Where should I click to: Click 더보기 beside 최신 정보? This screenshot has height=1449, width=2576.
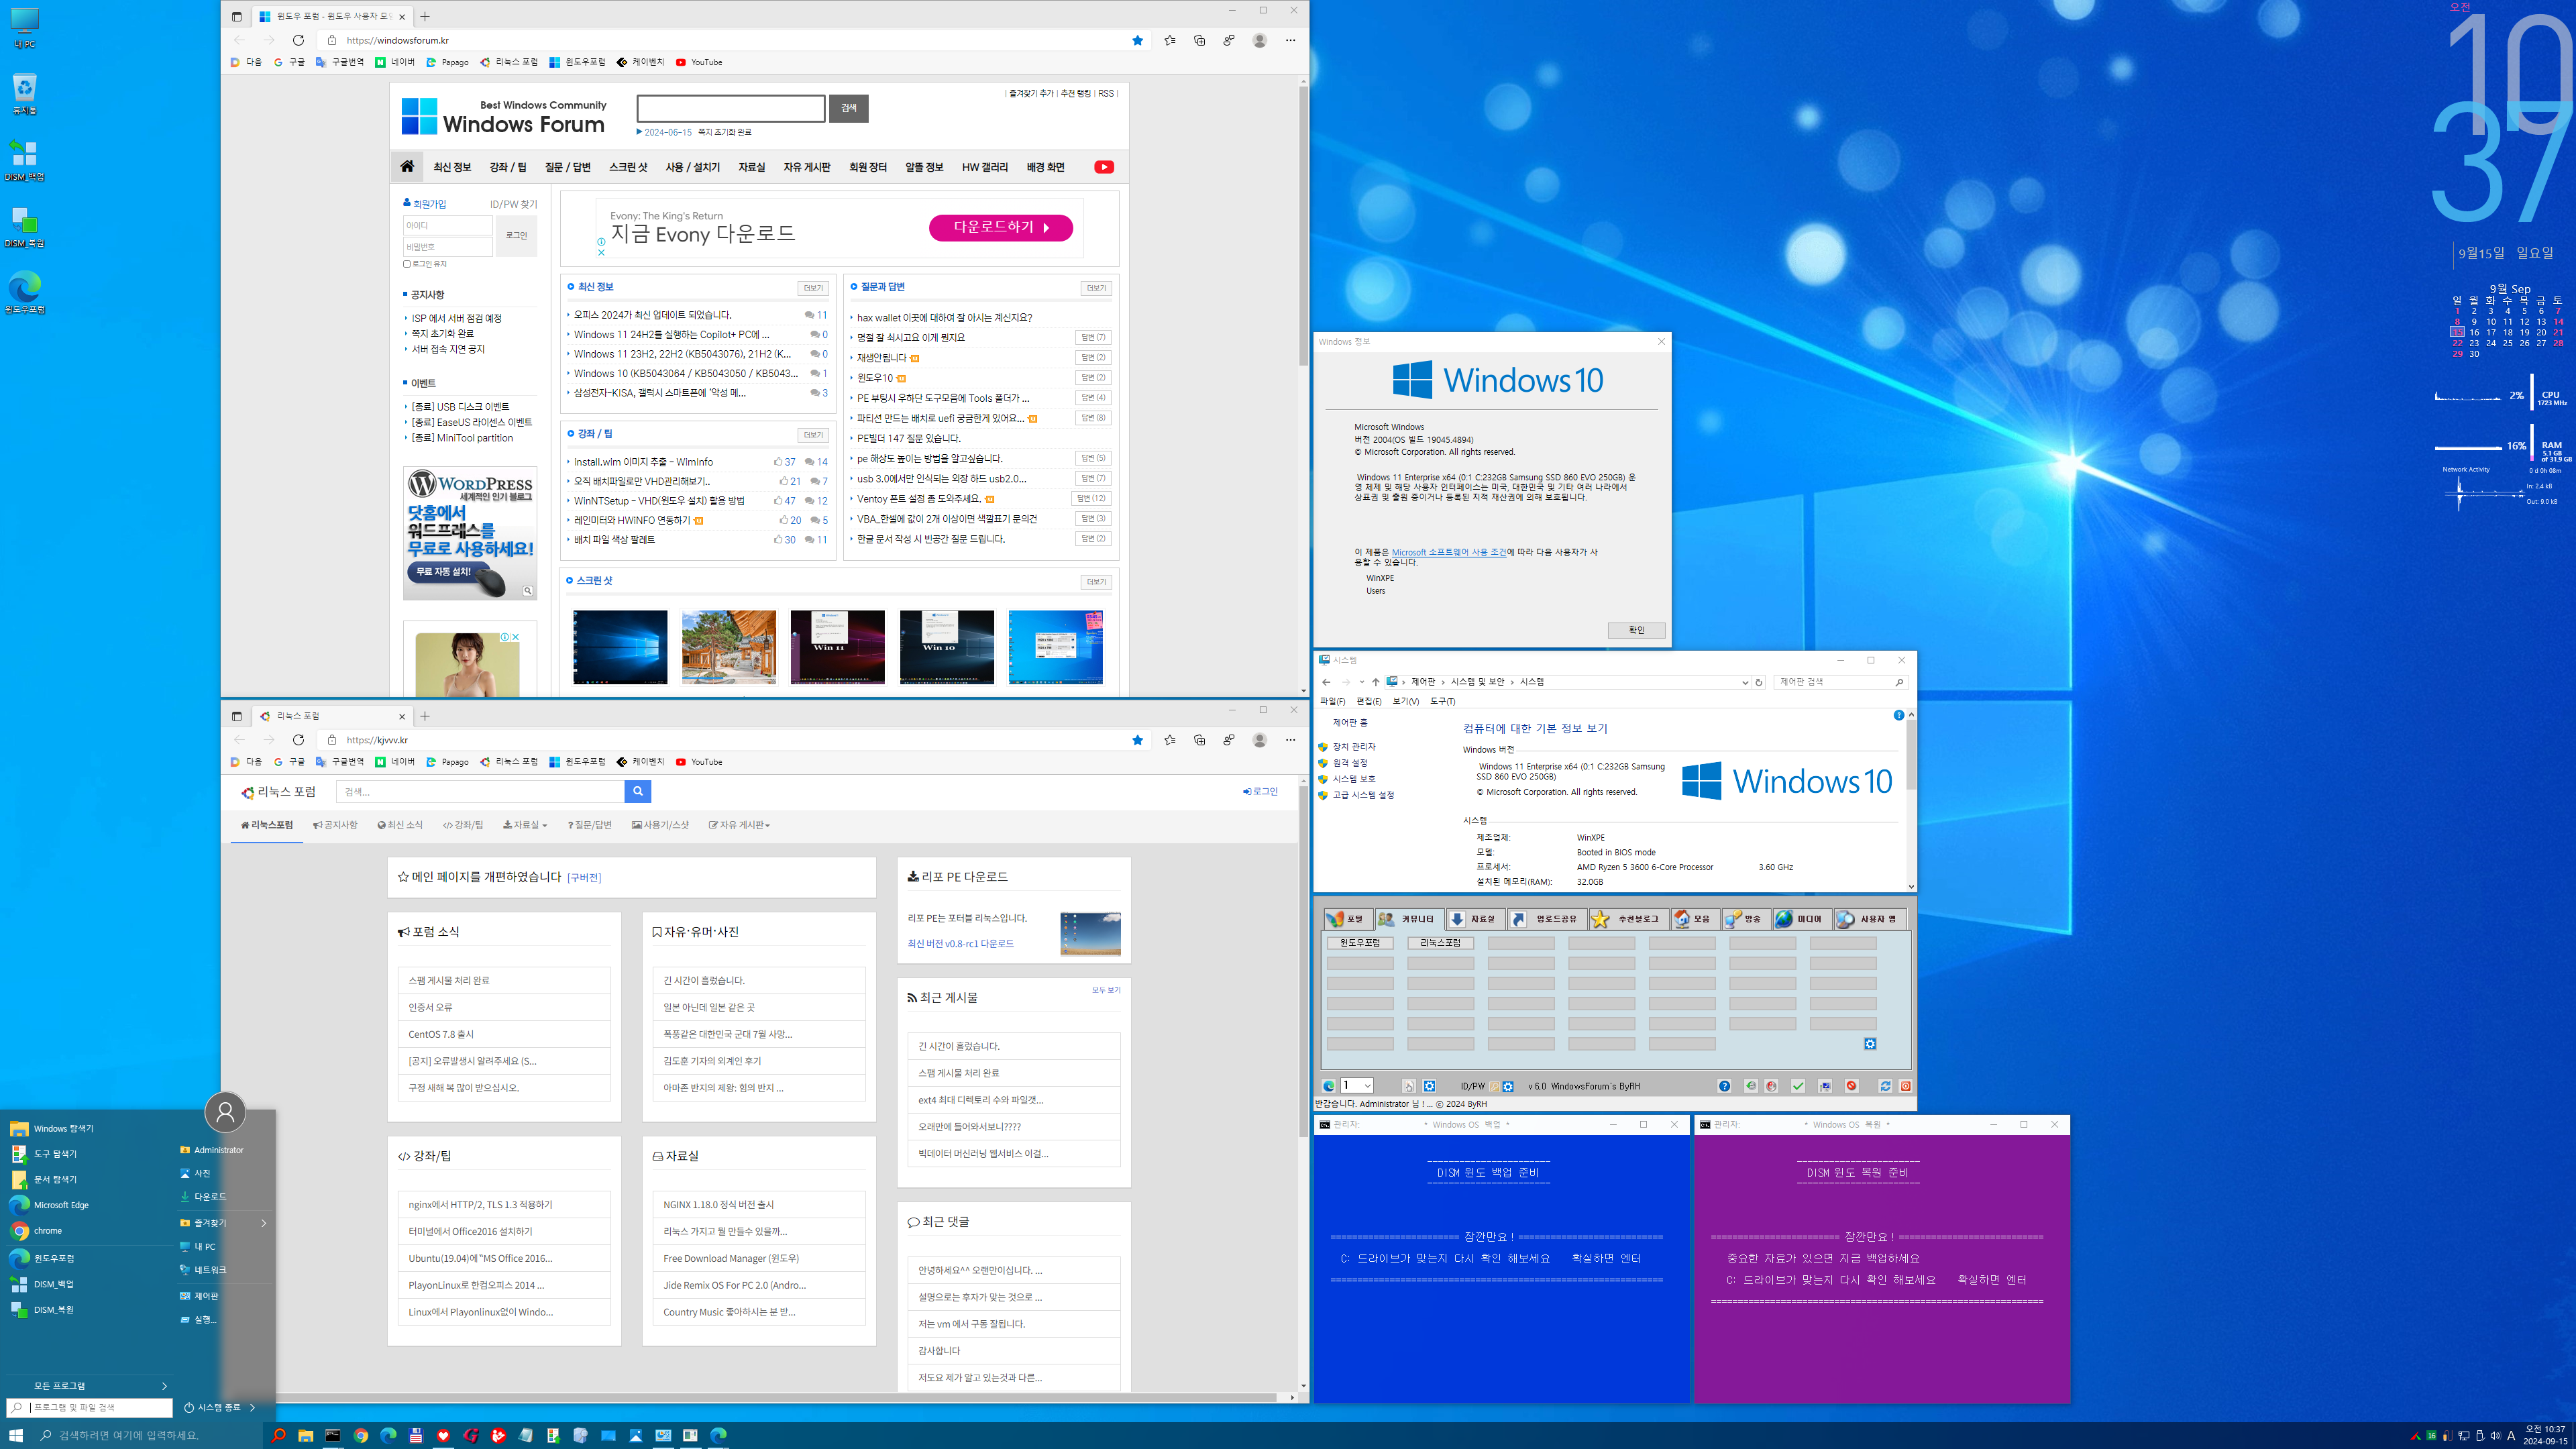click(813, 288)
